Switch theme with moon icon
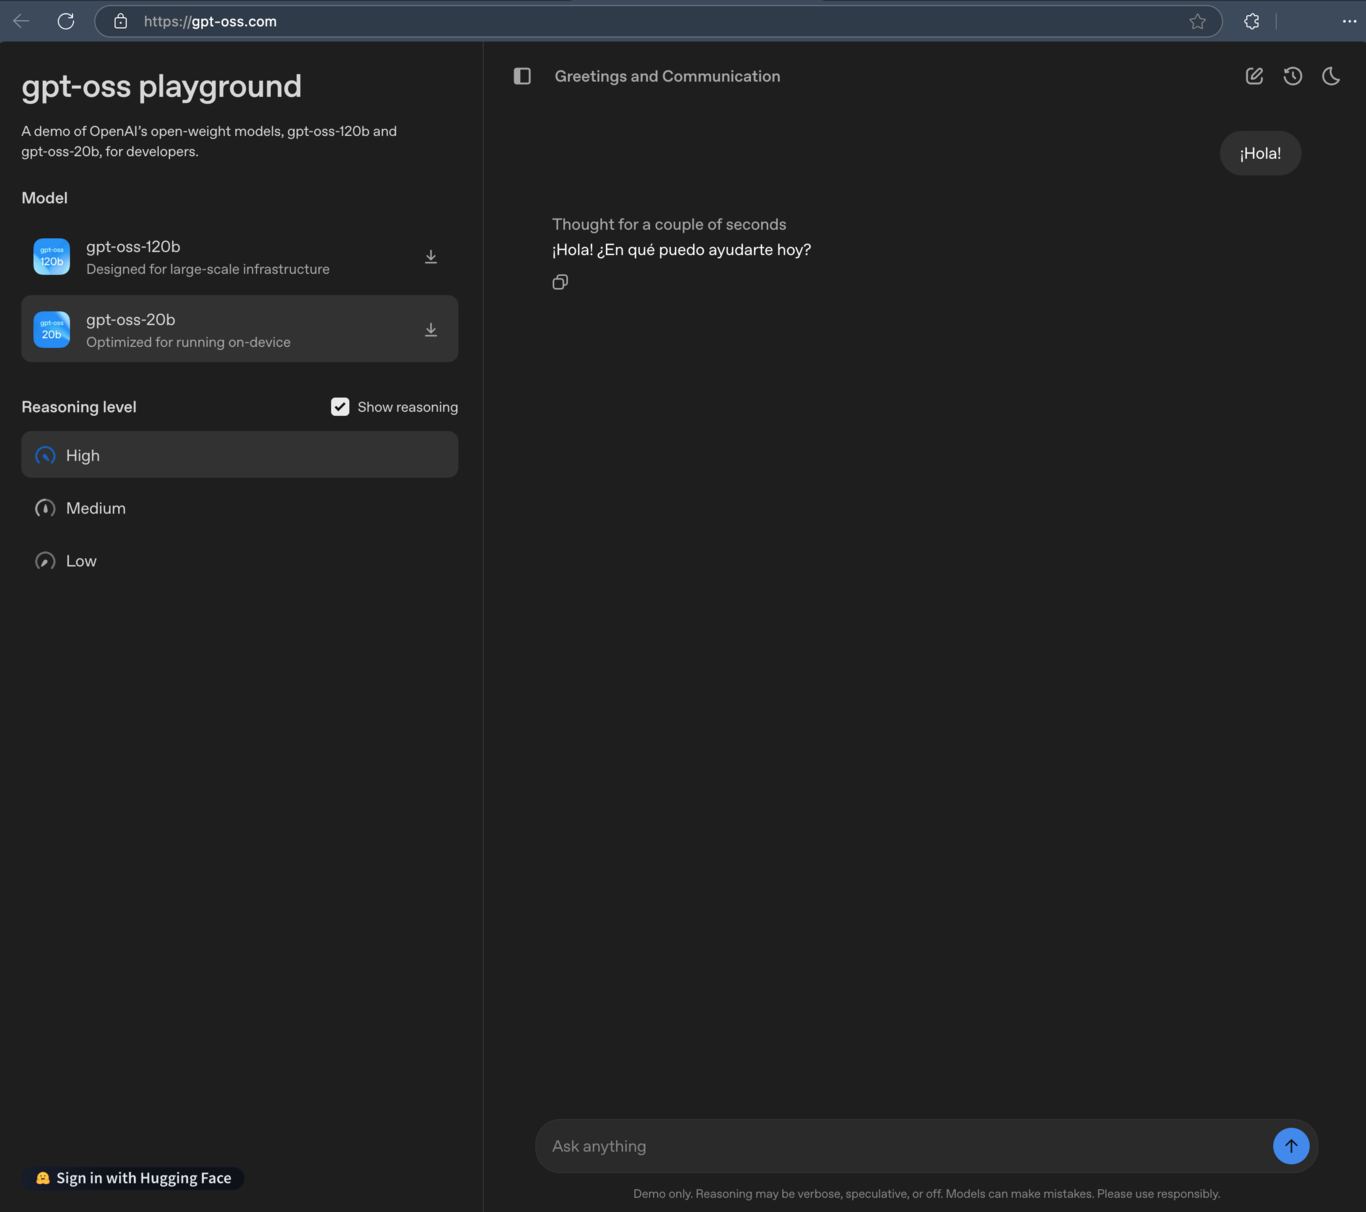Viewport: 1366px width, 1212px height. pyautogui.click(x=1331, y=76)
